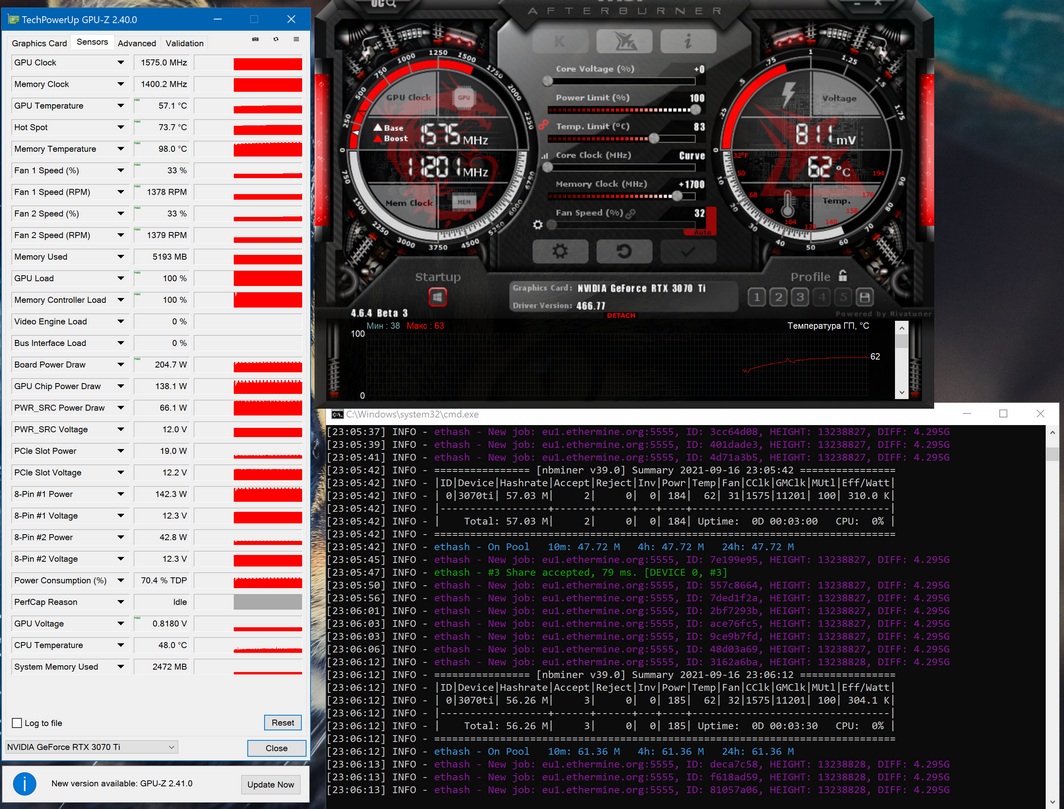
Task: Click the Update Now button
Action: click(271, 785)
